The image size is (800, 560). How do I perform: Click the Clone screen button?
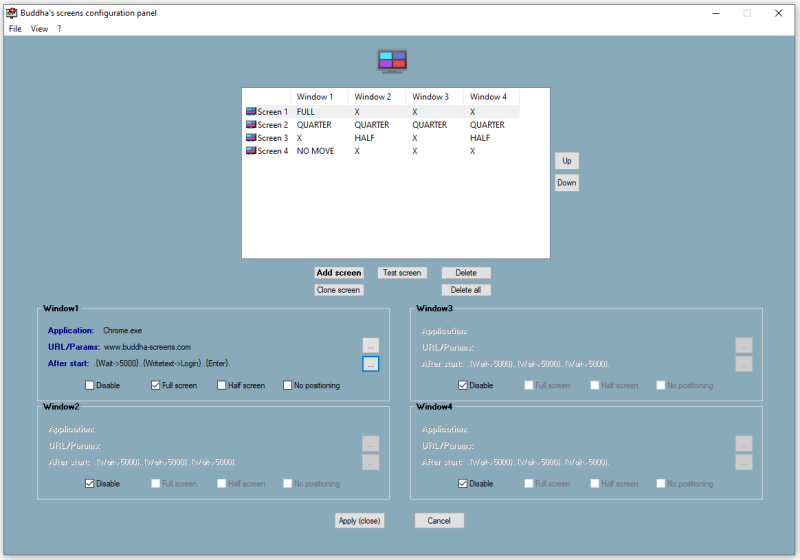[x=339, y=290]
